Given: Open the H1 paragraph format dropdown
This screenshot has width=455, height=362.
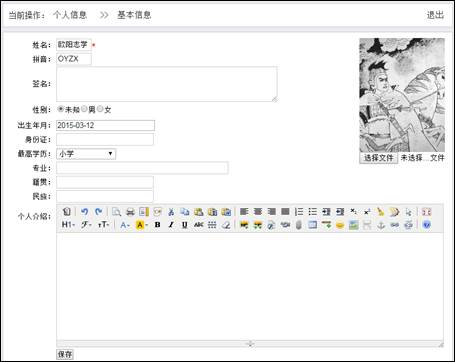Looking at the screenshot, I should pyautogui.click(x=68, y=225).
